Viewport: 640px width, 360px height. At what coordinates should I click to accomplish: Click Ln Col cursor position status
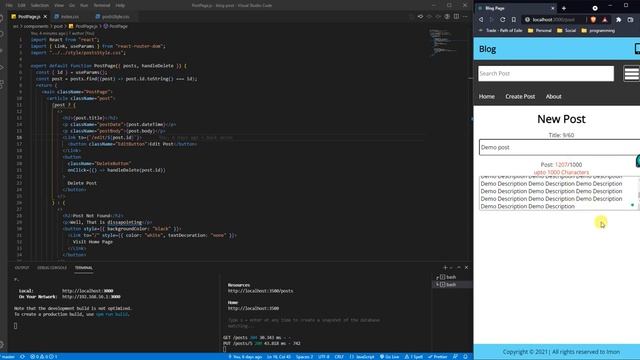coord(279,357)
